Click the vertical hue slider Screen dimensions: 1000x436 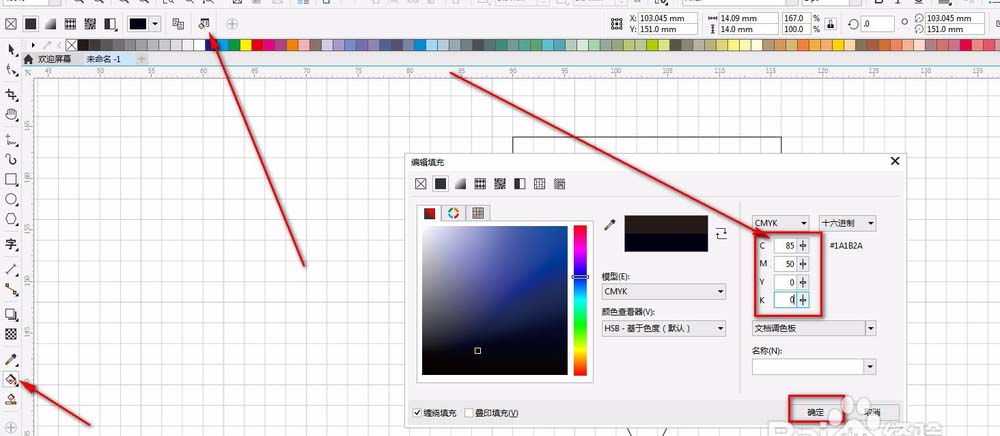point(580,300)
